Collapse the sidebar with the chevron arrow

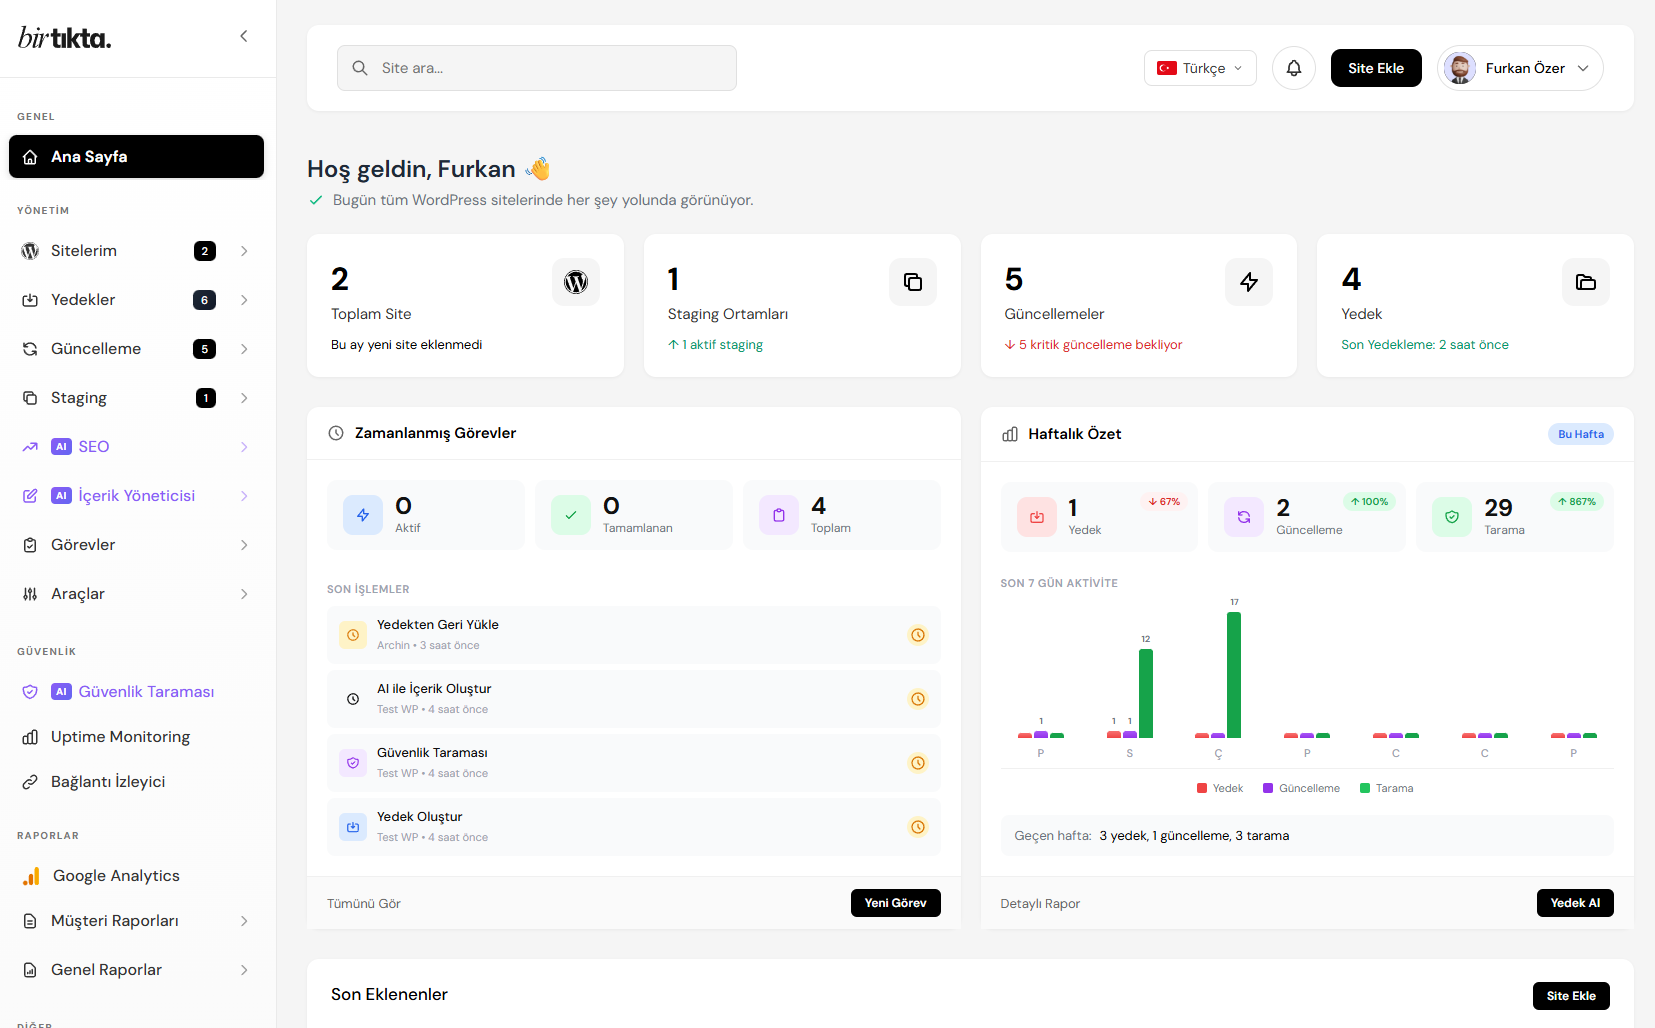click(243, 35)
